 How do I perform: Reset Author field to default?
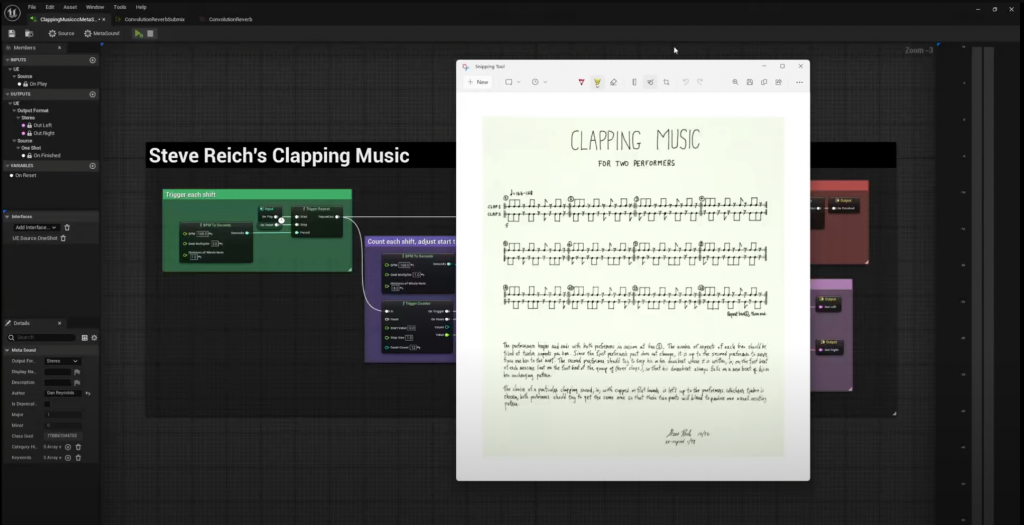[x=88, y=393]
